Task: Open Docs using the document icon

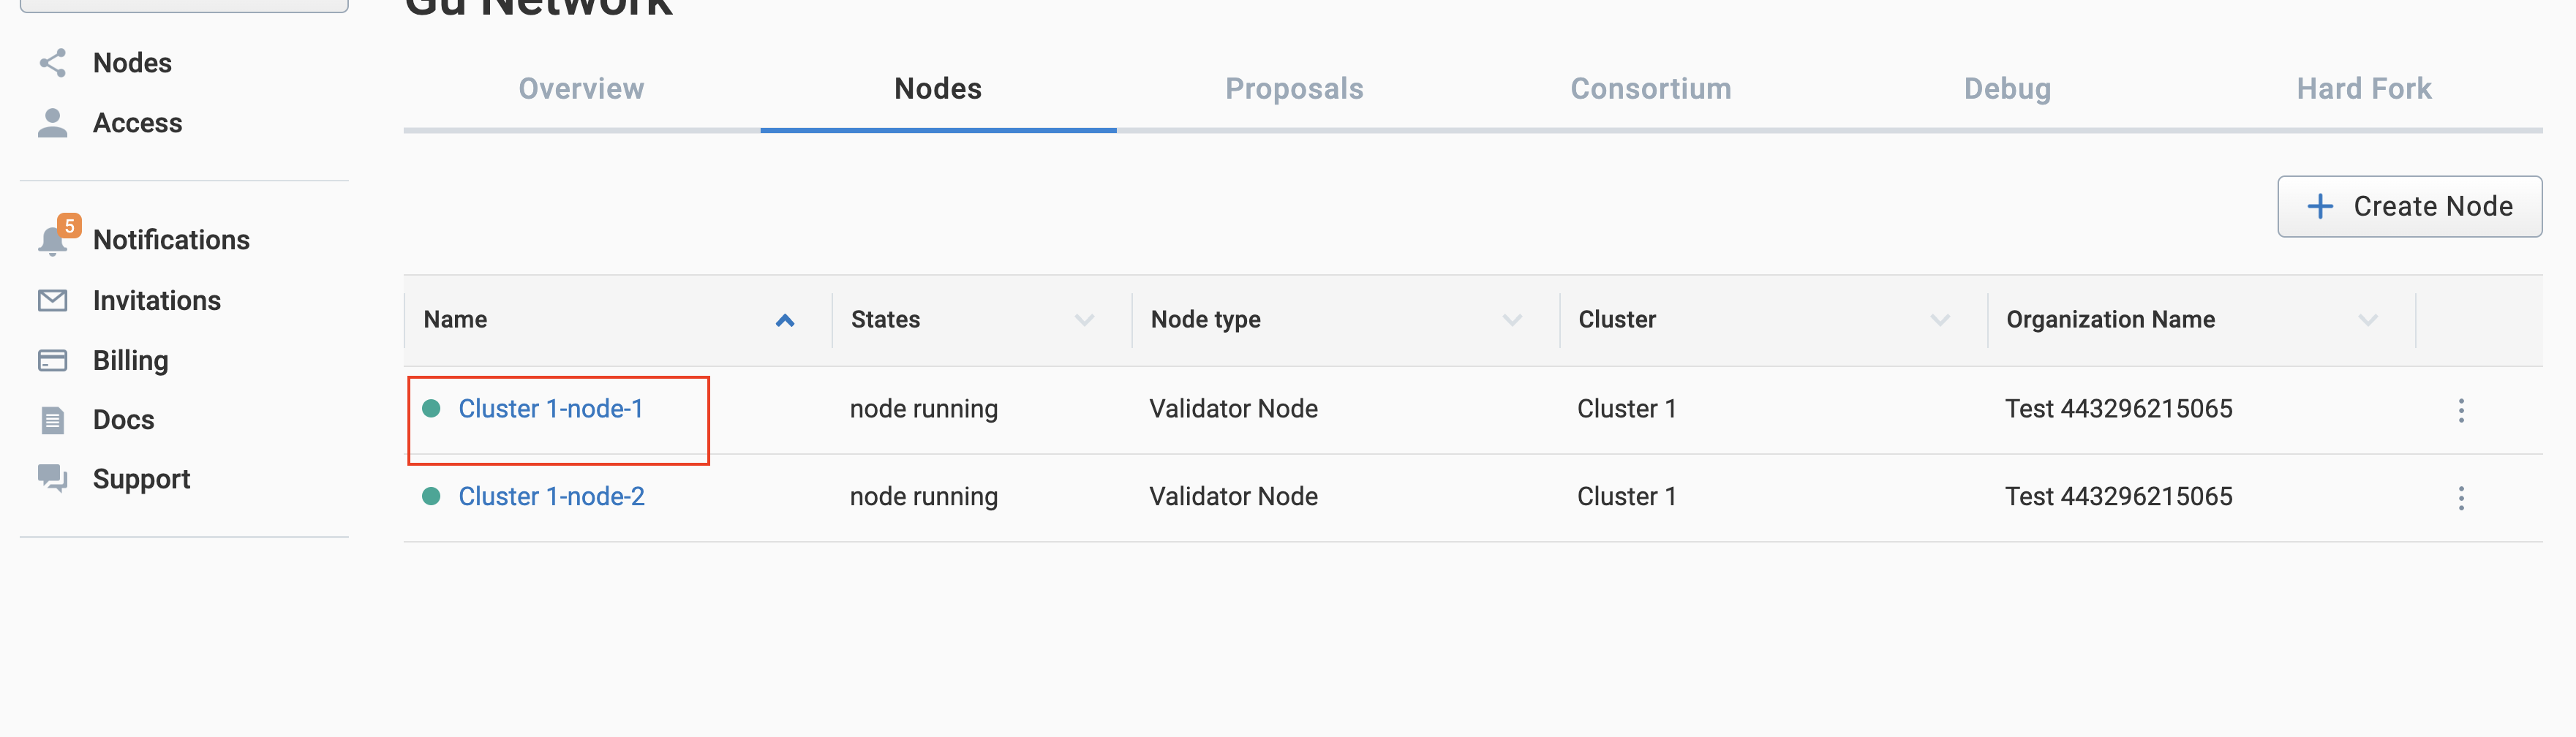Action: 52,419
